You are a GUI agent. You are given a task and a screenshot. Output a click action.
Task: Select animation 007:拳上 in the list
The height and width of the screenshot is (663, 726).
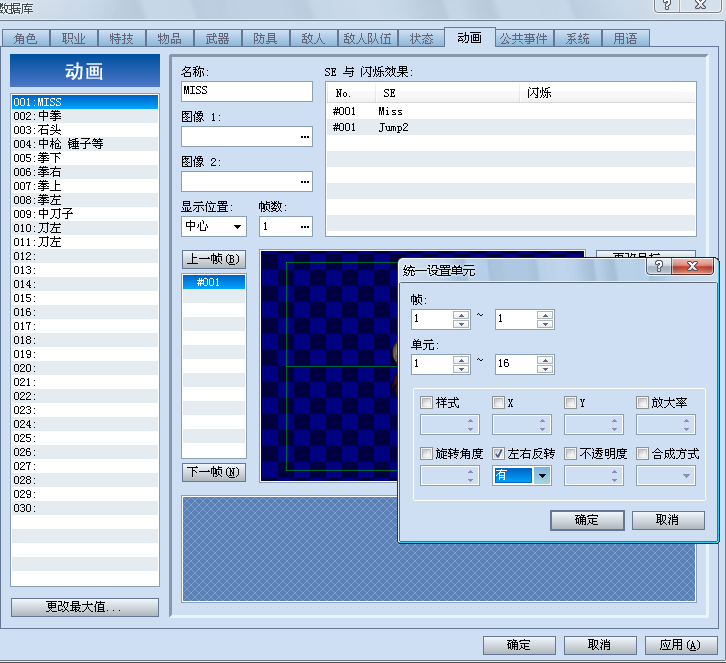[85, 186]
